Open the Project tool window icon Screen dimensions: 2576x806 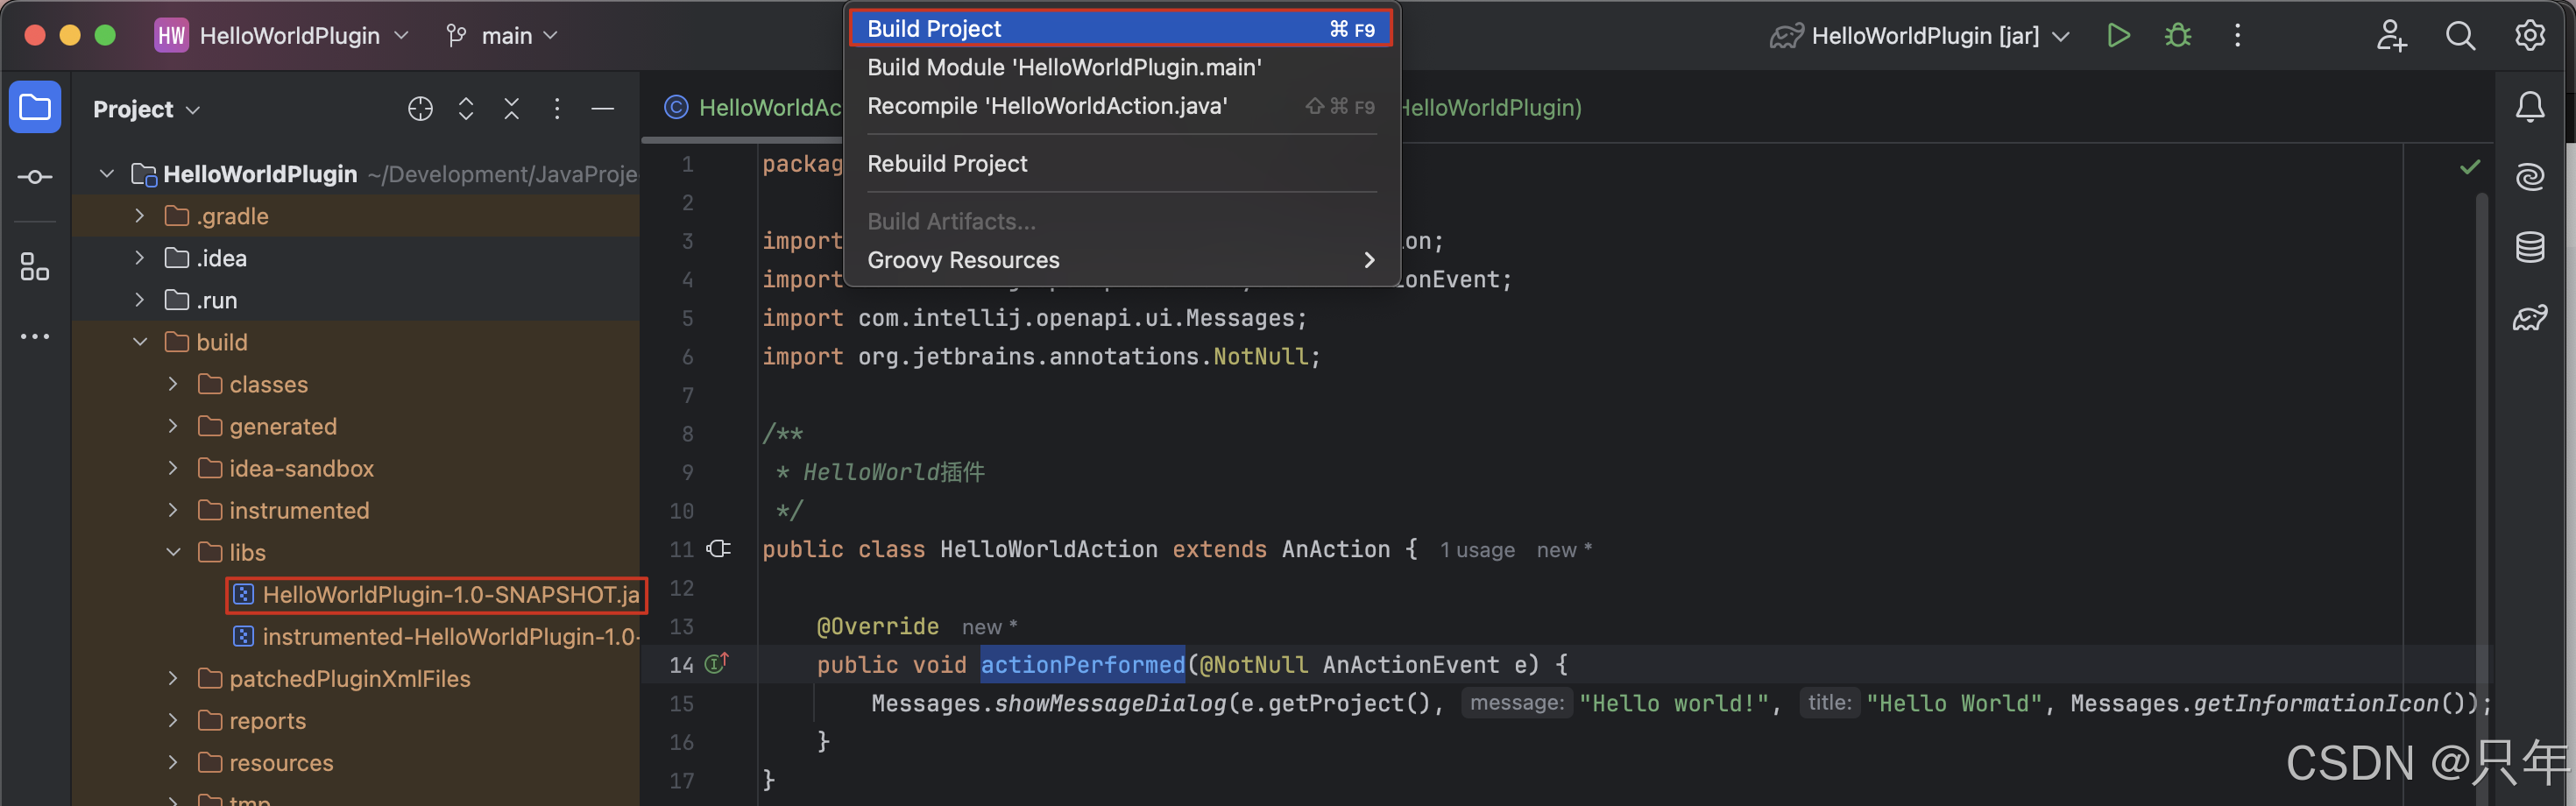pyautogui.click(x=35, y=107)
